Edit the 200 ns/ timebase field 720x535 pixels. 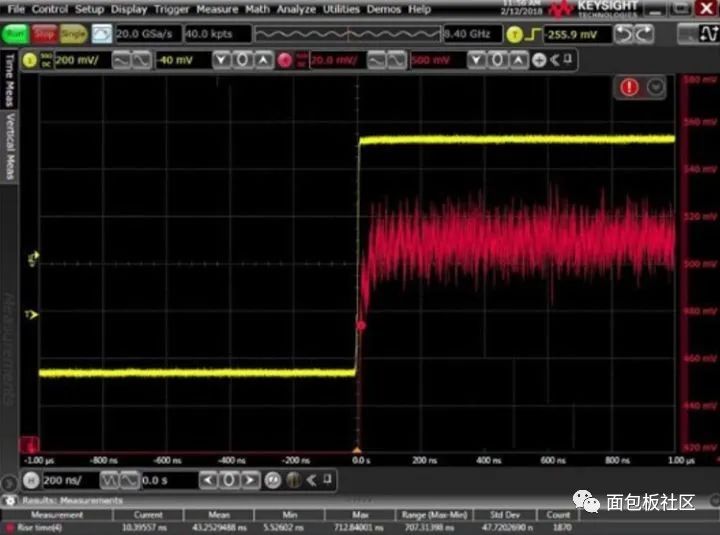coord(70,480)
